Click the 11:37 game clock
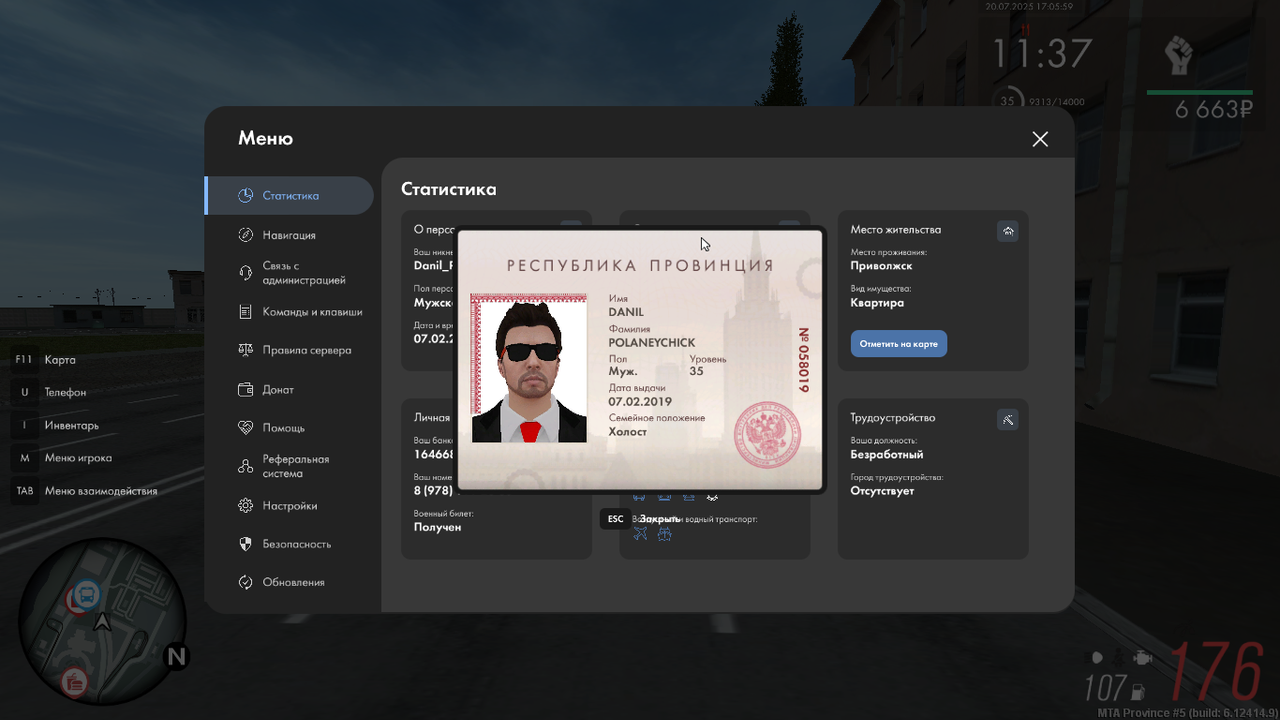 pyautogui.click(x=1041, y=54)
